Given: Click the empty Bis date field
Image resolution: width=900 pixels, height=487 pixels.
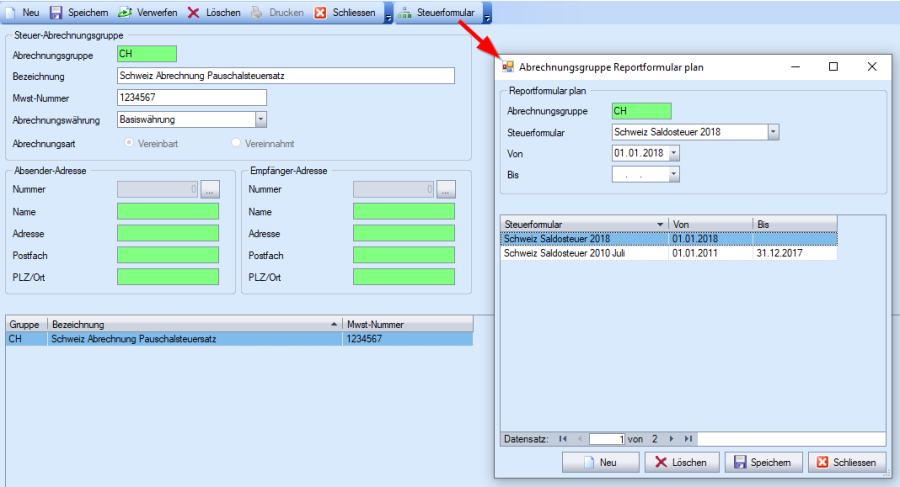Looking at the screenshot, I should (x=640, y=175).
